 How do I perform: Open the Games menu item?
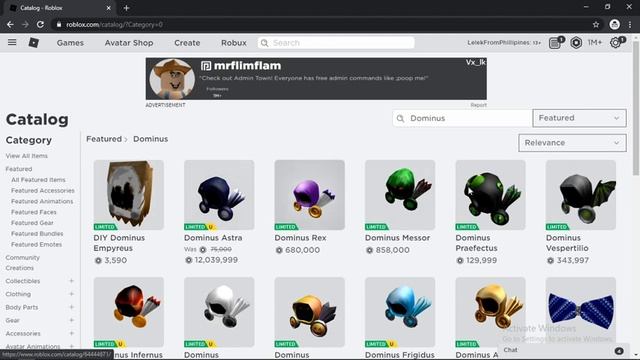pos(70,43)
